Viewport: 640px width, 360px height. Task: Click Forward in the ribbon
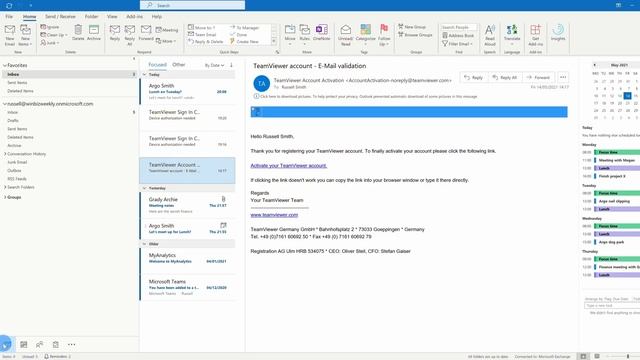click(146, 33)
